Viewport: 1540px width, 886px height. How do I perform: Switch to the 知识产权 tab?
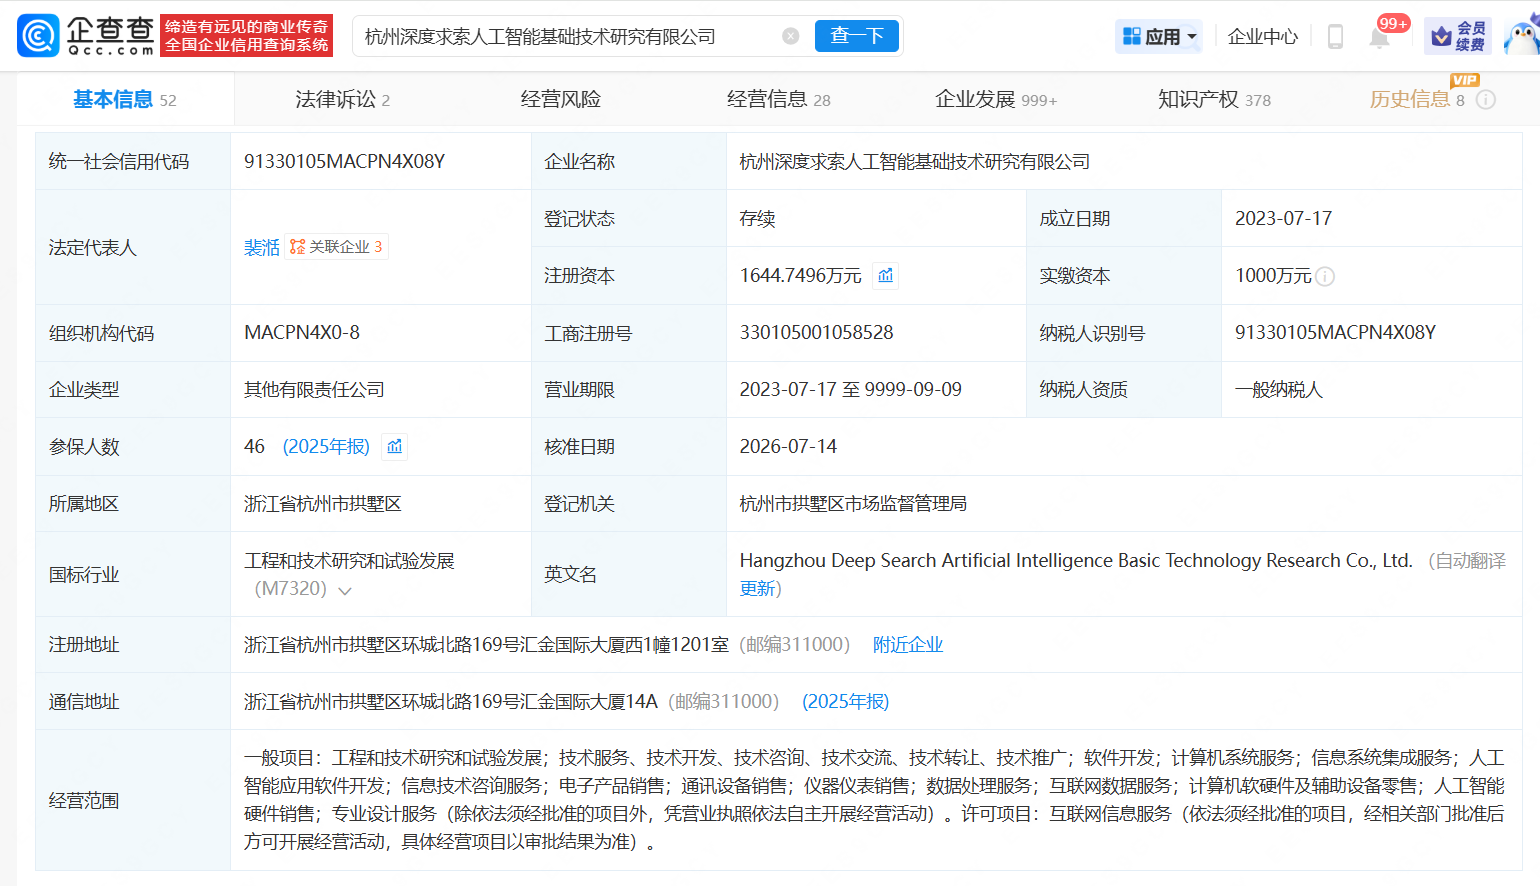click(x=1214, y=99)
